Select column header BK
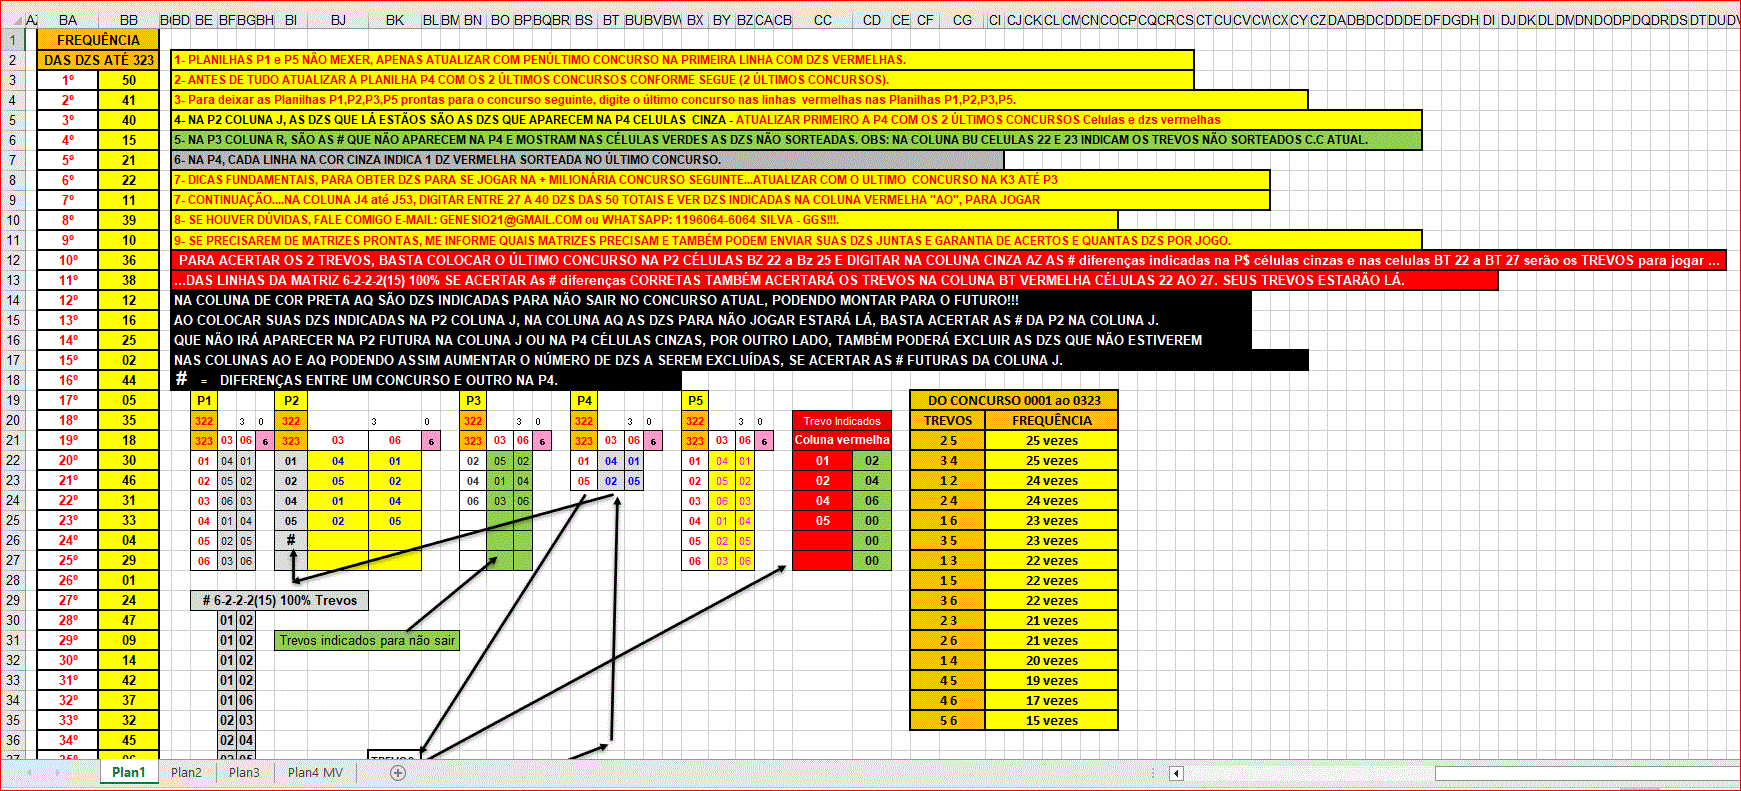1741x791 pixels. pyautogui.click(x=395, y=20)
